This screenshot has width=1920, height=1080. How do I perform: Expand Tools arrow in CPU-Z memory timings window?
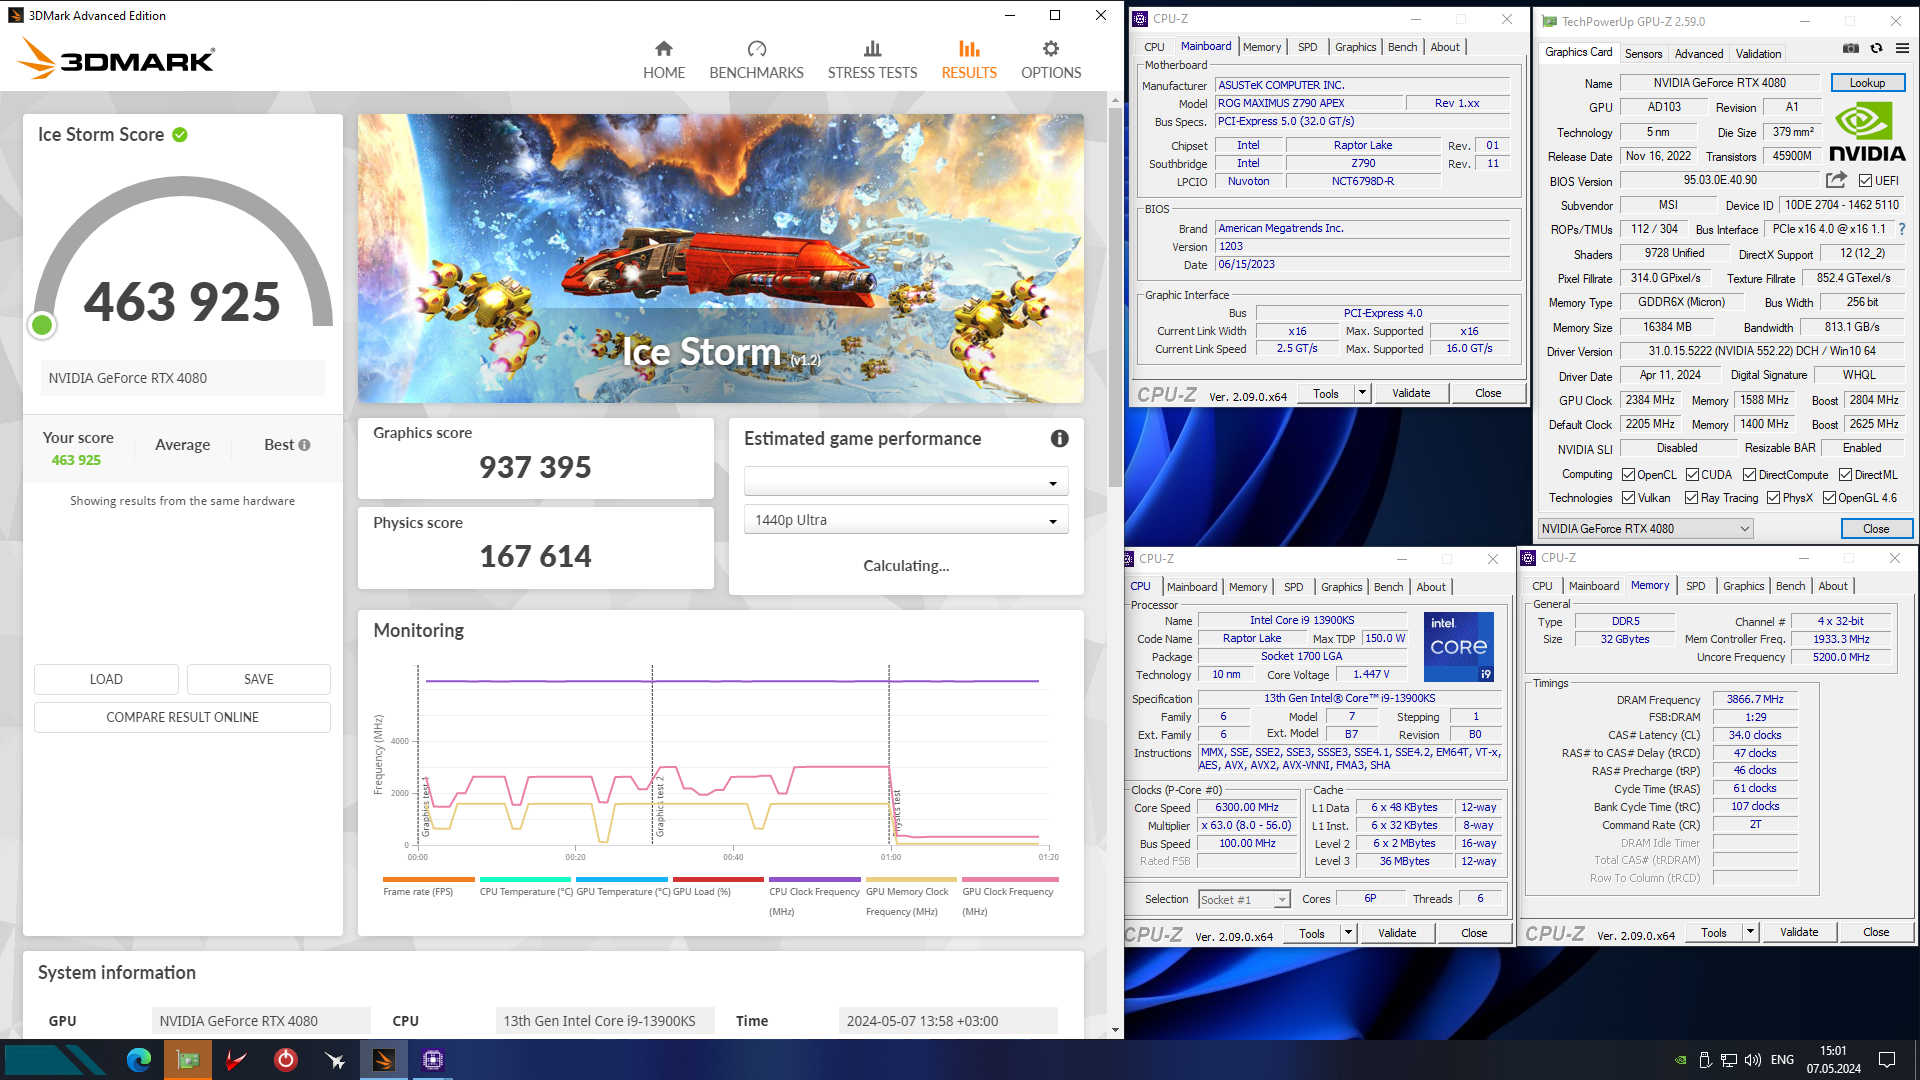(x=1750, y=932)
